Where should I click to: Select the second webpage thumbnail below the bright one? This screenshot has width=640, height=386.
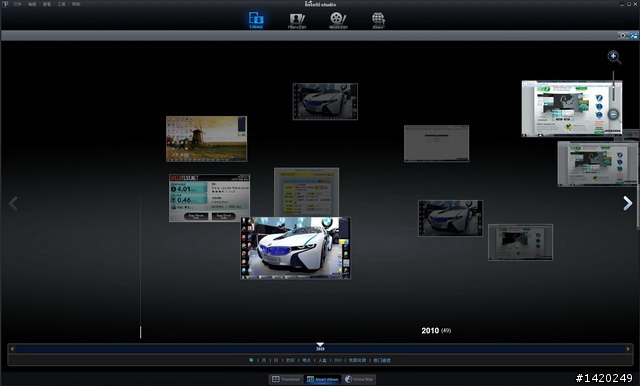[598, 164]
